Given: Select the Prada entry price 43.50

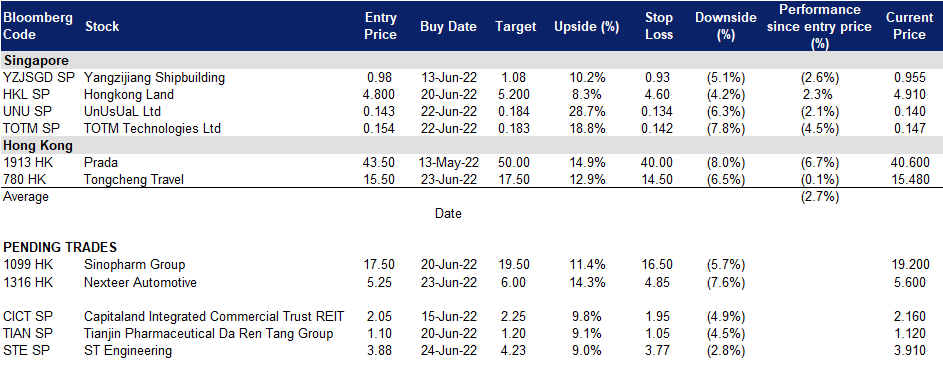Looking at the screenshot, I should pyautogui.click(x=381, y=162).
